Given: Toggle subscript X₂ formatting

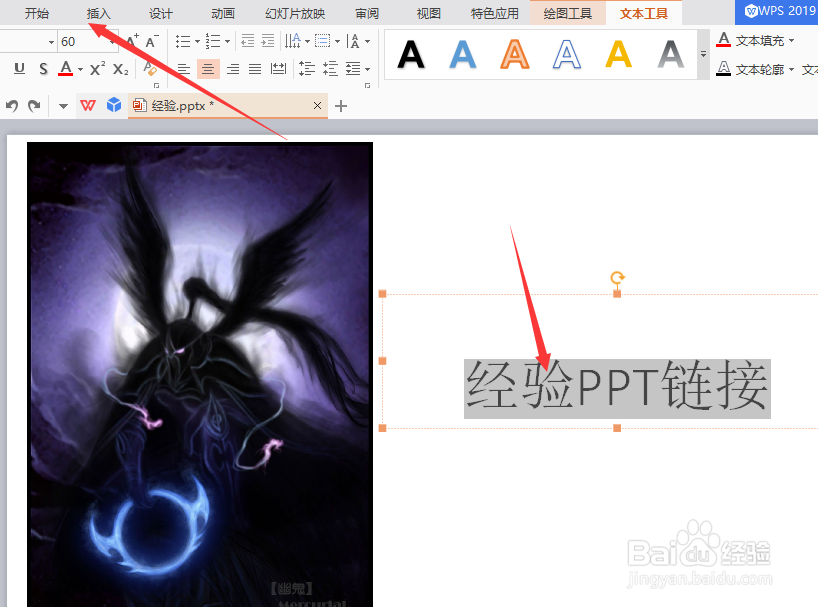Looking at the screenshot, I should (121, 68).
